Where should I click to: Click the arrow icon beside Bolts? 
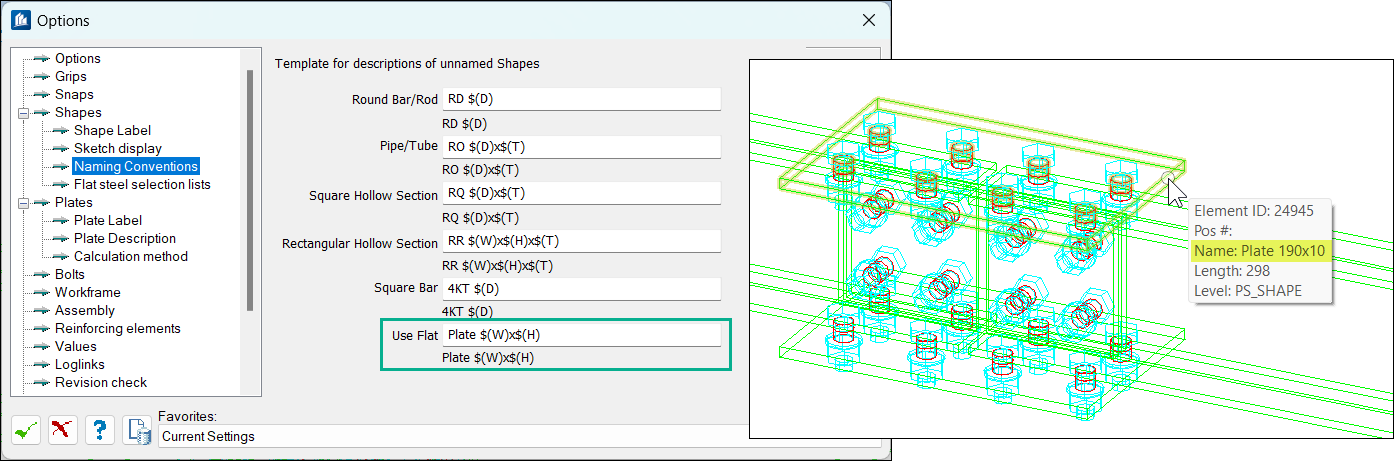pos(41,275)
